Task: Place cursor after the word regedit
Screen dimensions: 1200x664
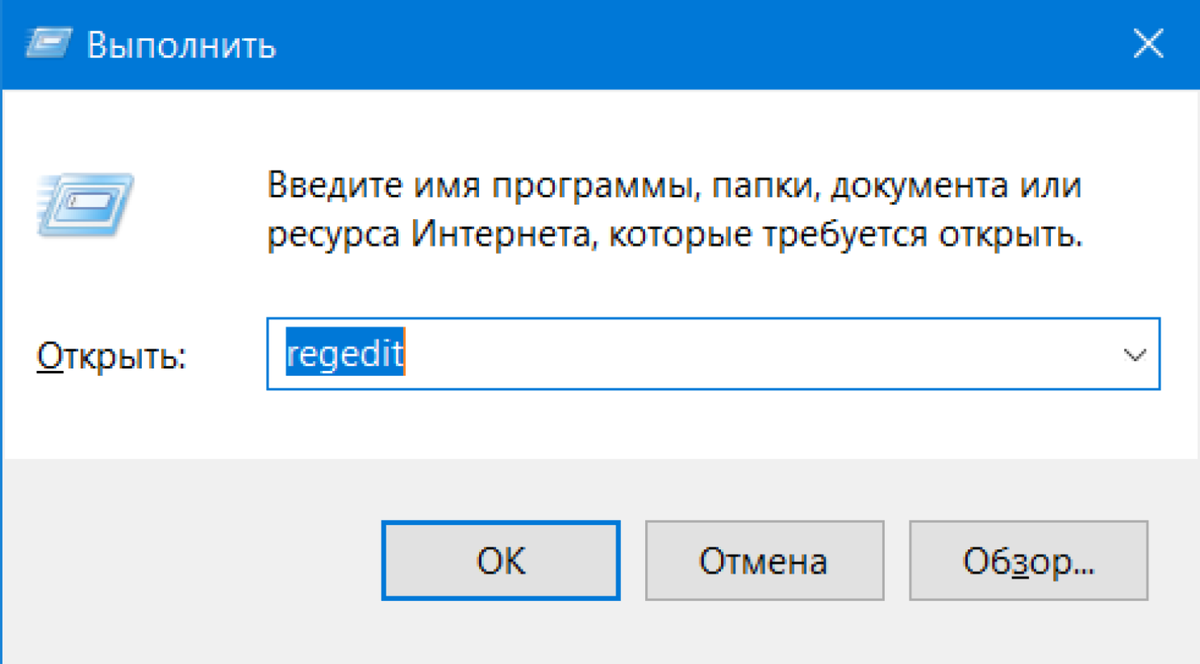Action: point(410,352)
